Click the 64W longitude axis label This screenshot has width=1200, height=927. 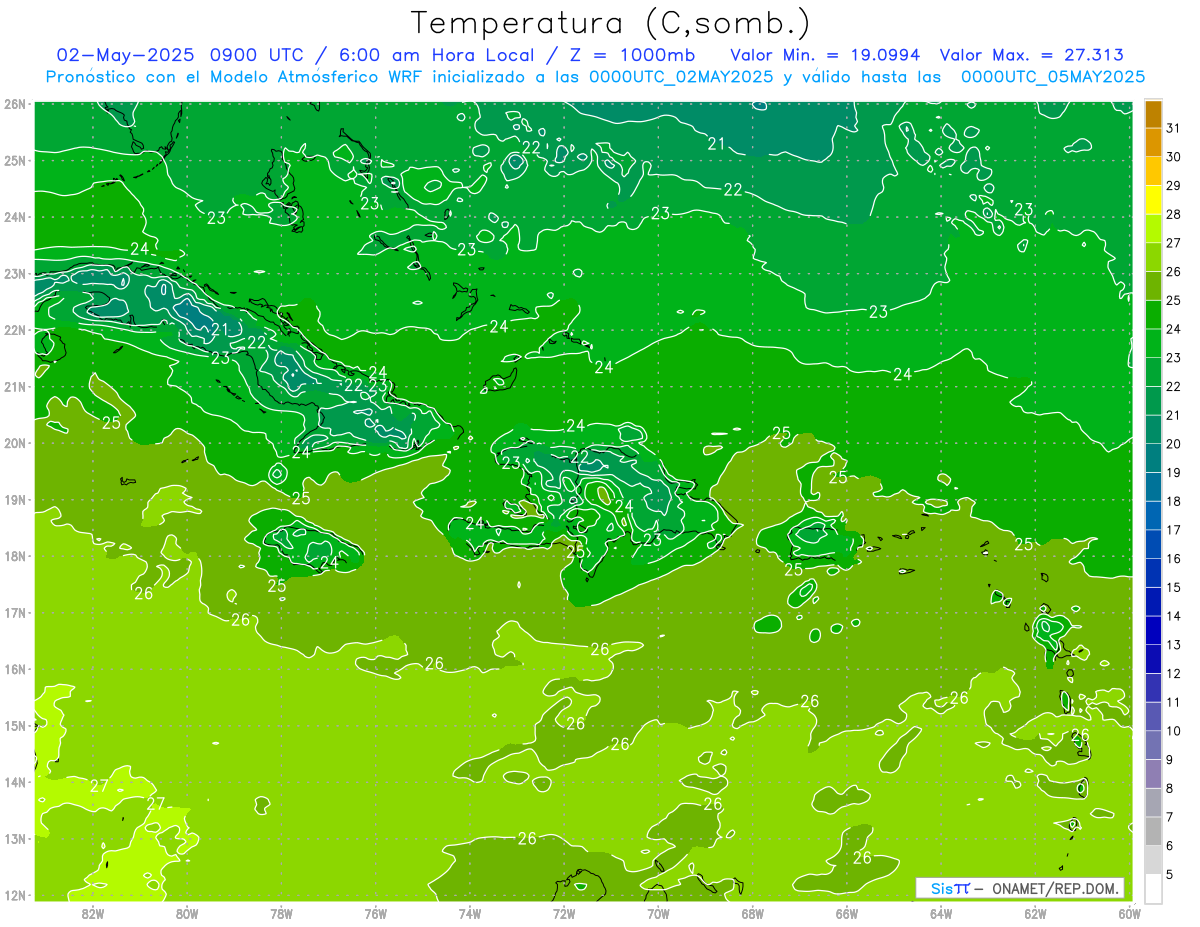941,913
